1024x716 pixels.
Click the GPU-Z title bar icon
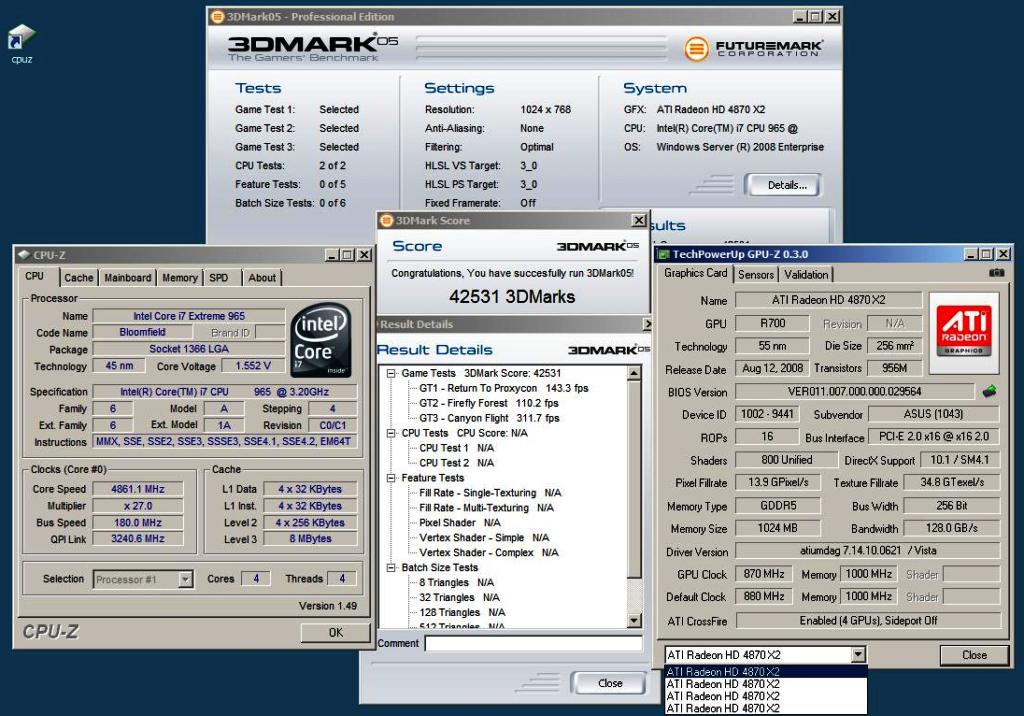[x=664, y=254]
